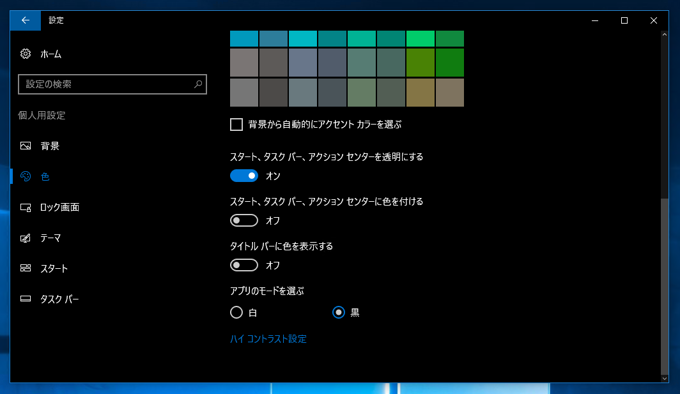Check 背景から自動的にアクセント カラーを選ぶ checkbox
The image size is (680, 394).
point(236,125)
